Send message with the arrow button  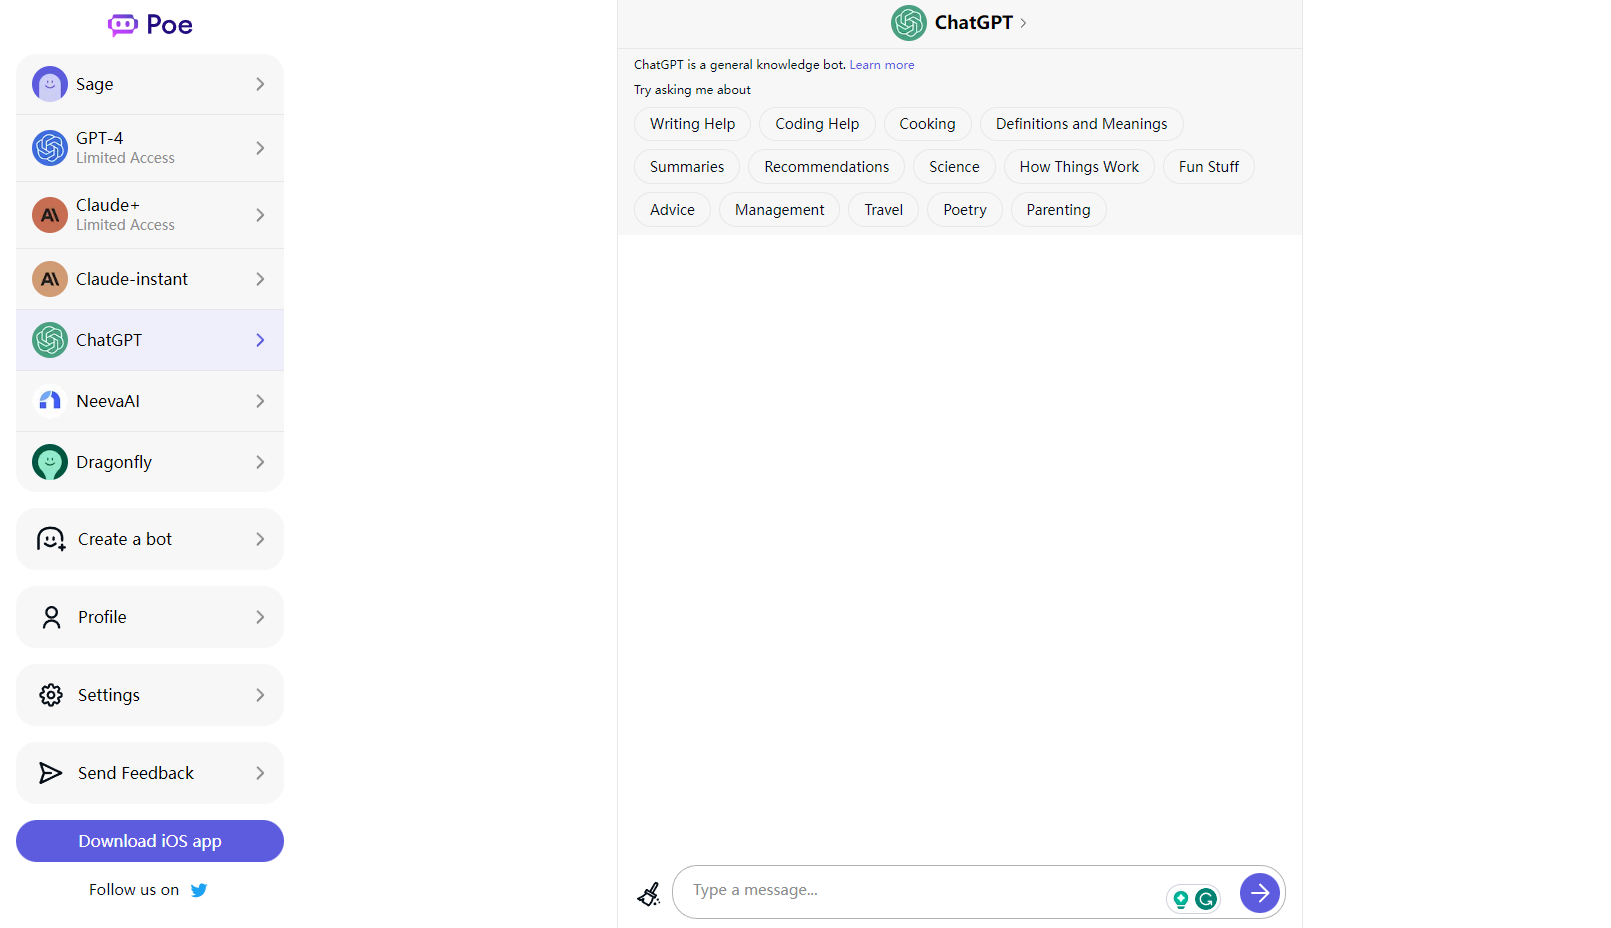coord(1260,892)
